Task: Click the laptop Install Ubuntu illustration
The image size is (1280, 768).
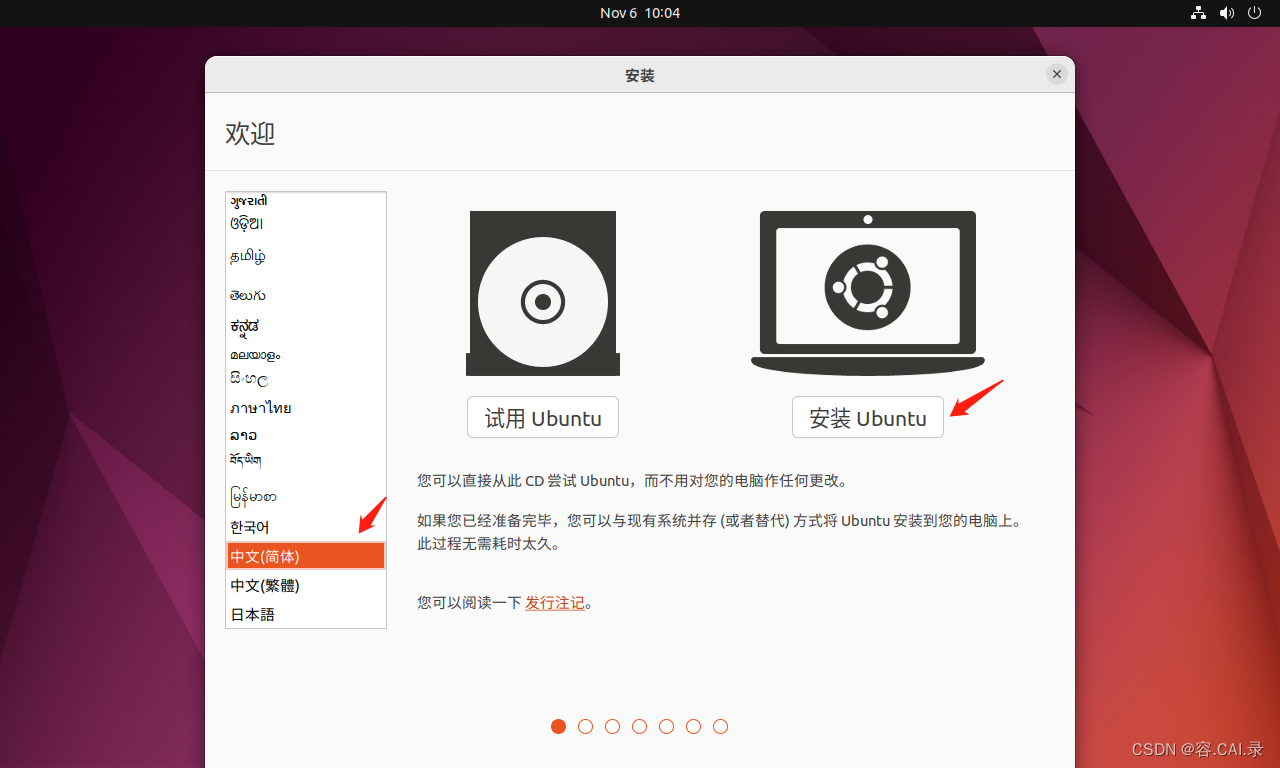Action: click(868, 293)
